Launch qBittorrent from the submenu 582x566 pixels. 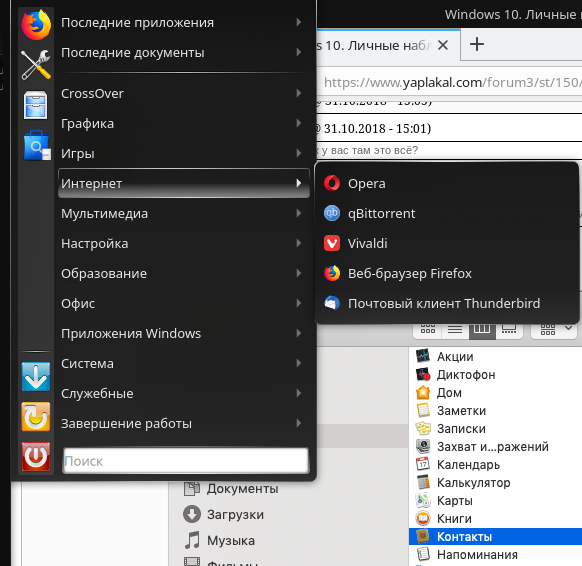[x=447, y=213]
